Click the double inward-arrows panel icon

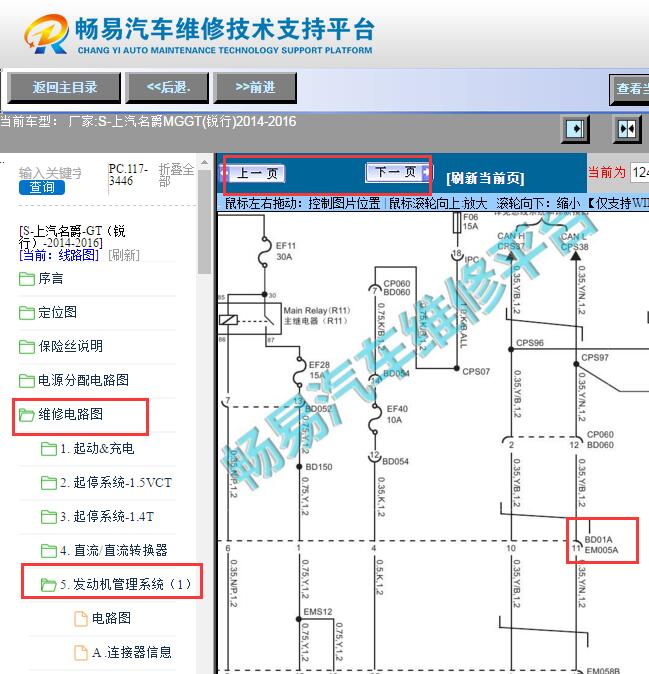[x=627, y=129]
